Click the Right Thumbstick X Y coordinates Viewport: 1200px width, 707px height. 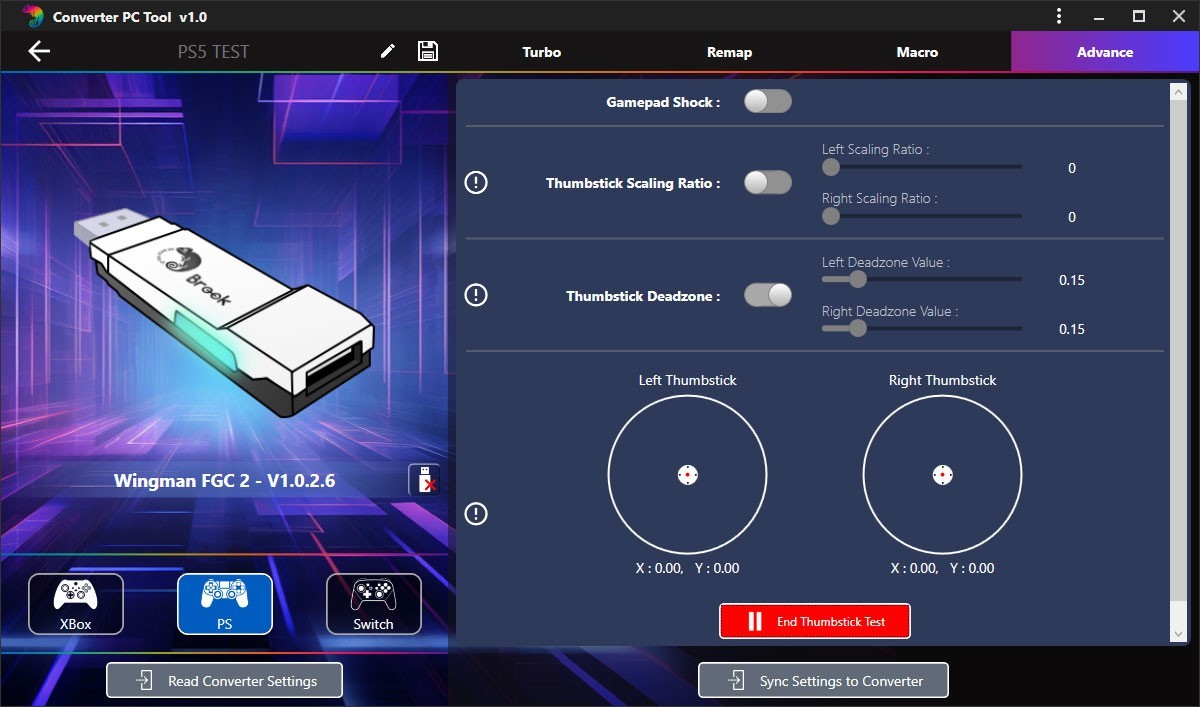(943, 568)
